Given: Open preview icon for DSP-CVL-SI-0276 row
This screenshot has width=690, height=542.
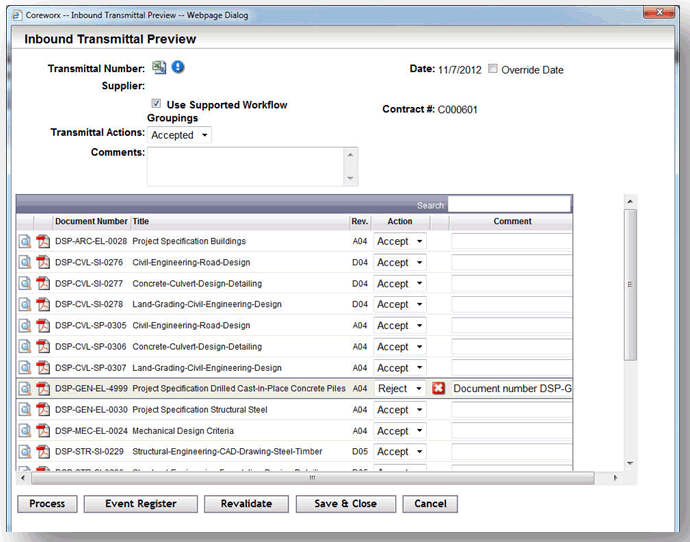Looking at the screenshot, I should point(25,262).
